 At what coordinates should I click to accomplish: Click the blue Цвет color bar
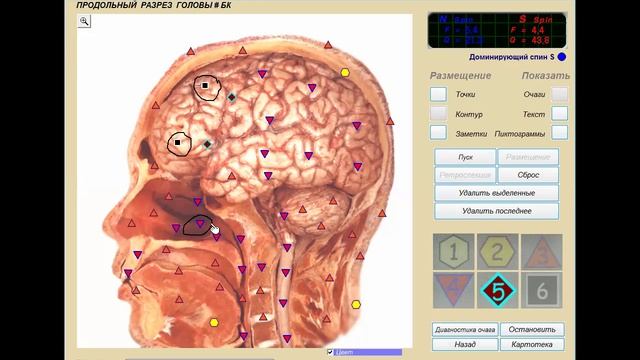tap(368, 352)
